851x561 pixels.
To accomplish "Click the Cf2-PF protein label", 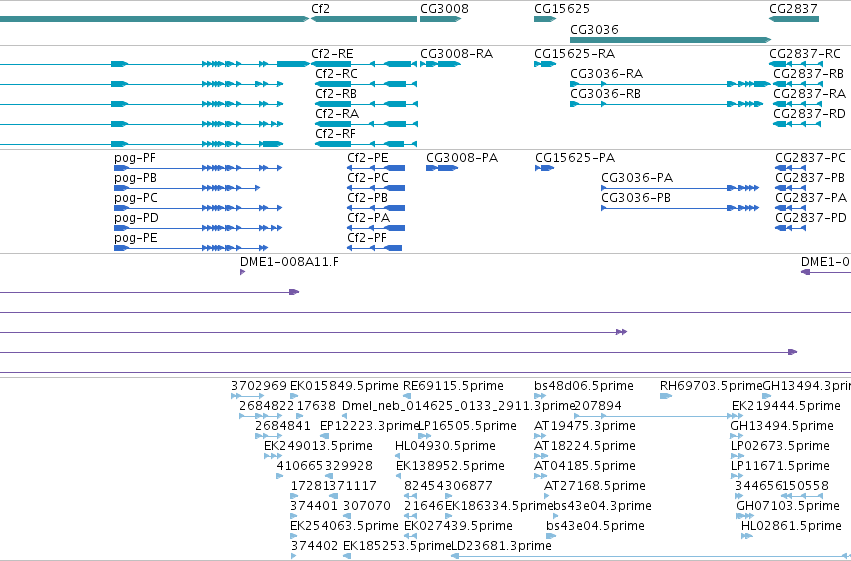I will pos(367,238).
